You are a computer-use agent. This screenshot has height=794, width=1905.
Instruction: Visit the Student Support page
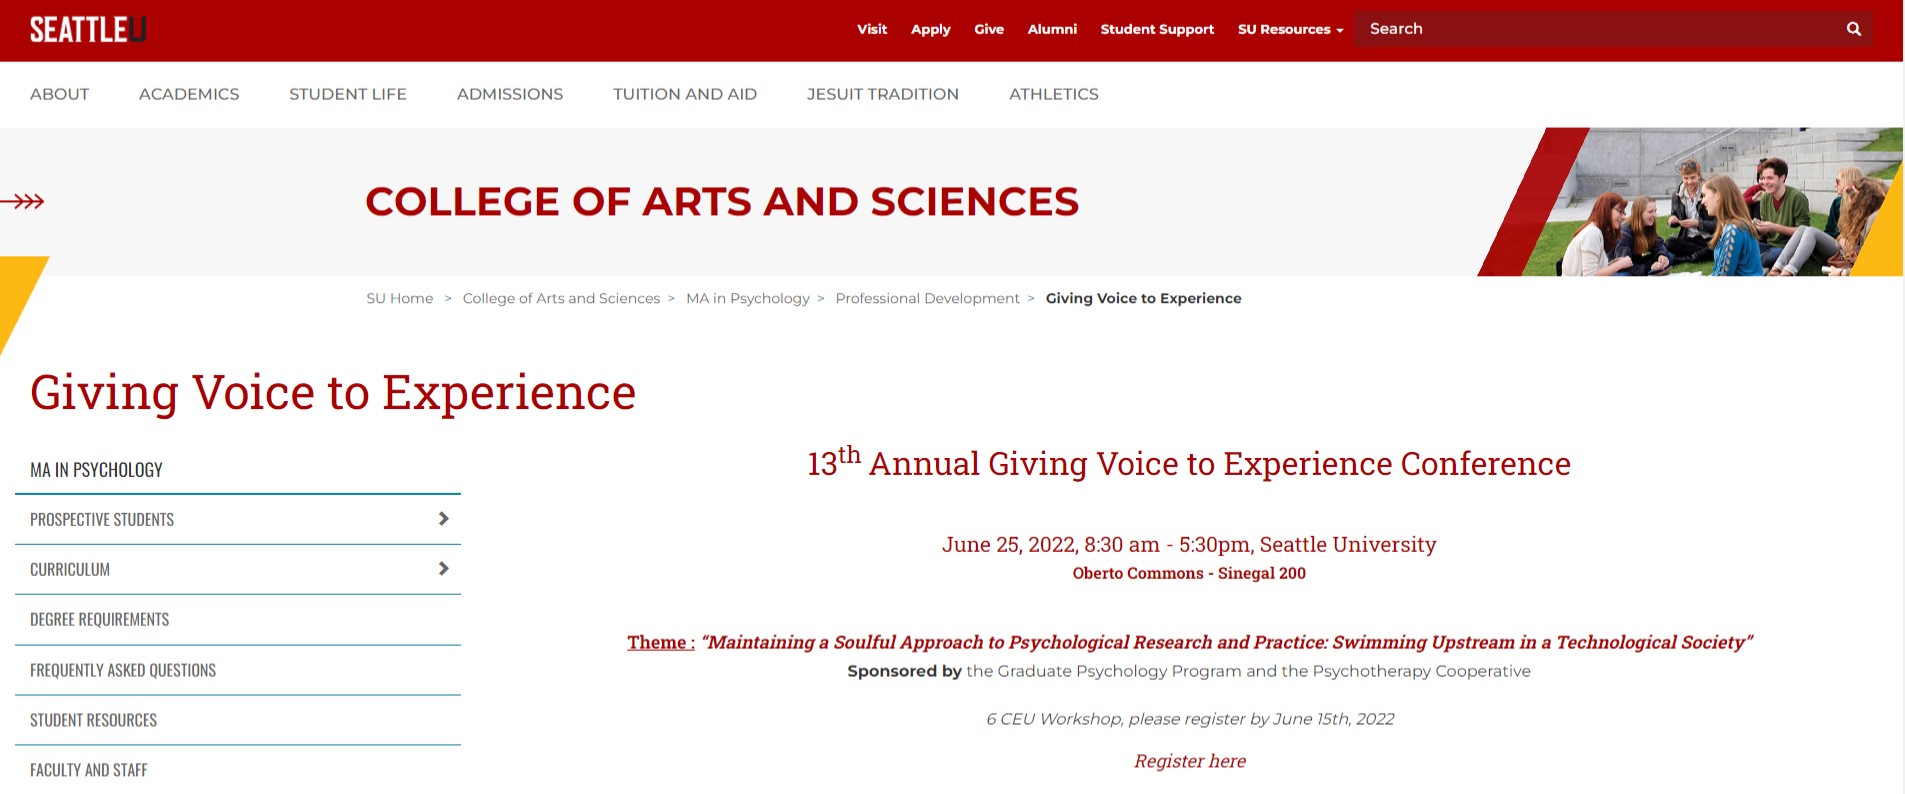pos(1157,29)
